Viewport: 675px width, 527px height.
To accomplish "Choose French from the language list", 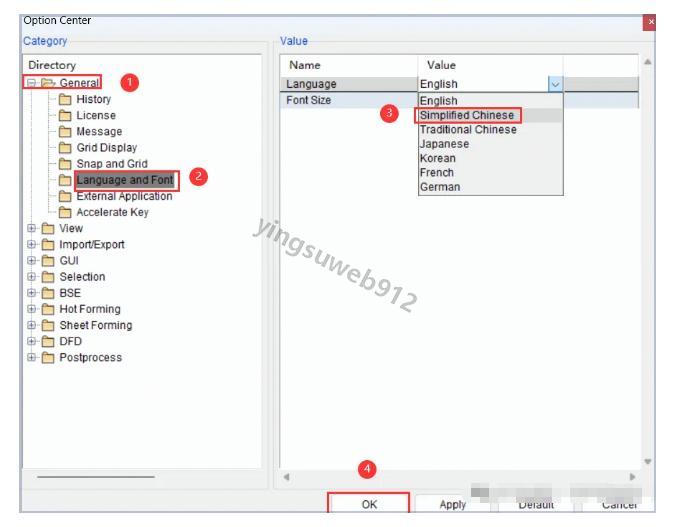I will 490,172.
